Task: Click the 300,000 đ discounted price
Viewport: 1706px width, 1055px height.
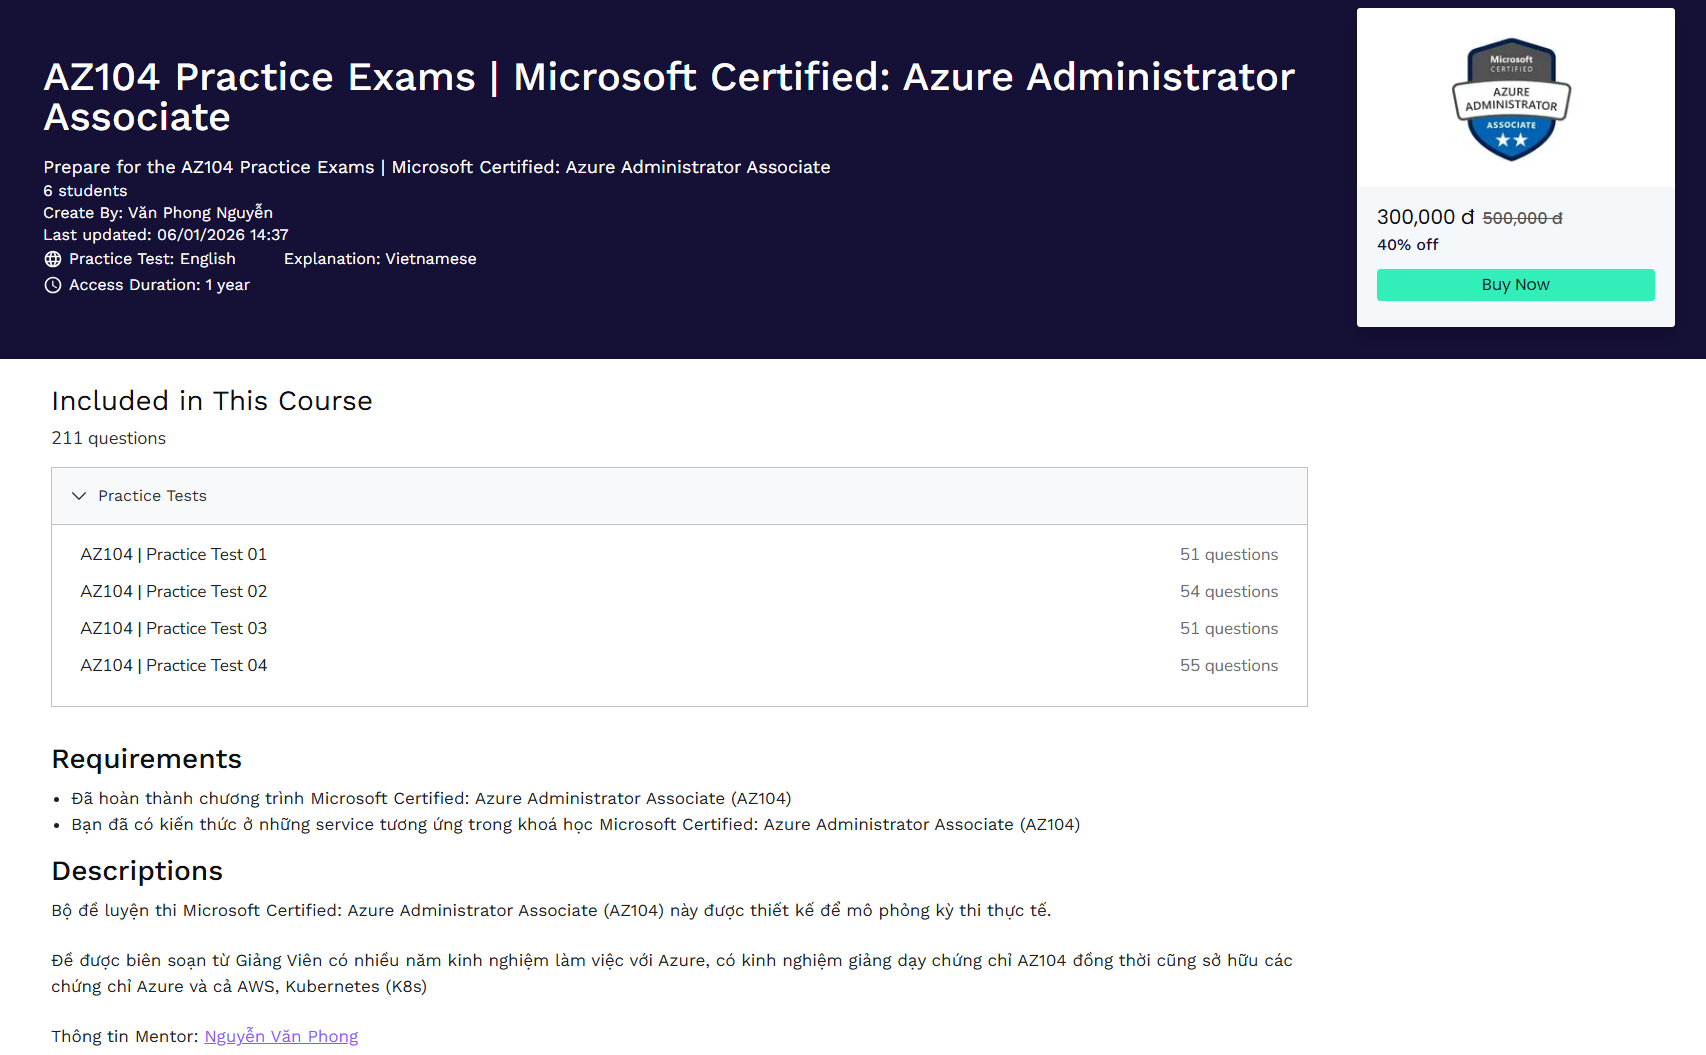Action: pyautogui.click(x=1425, y=217)
